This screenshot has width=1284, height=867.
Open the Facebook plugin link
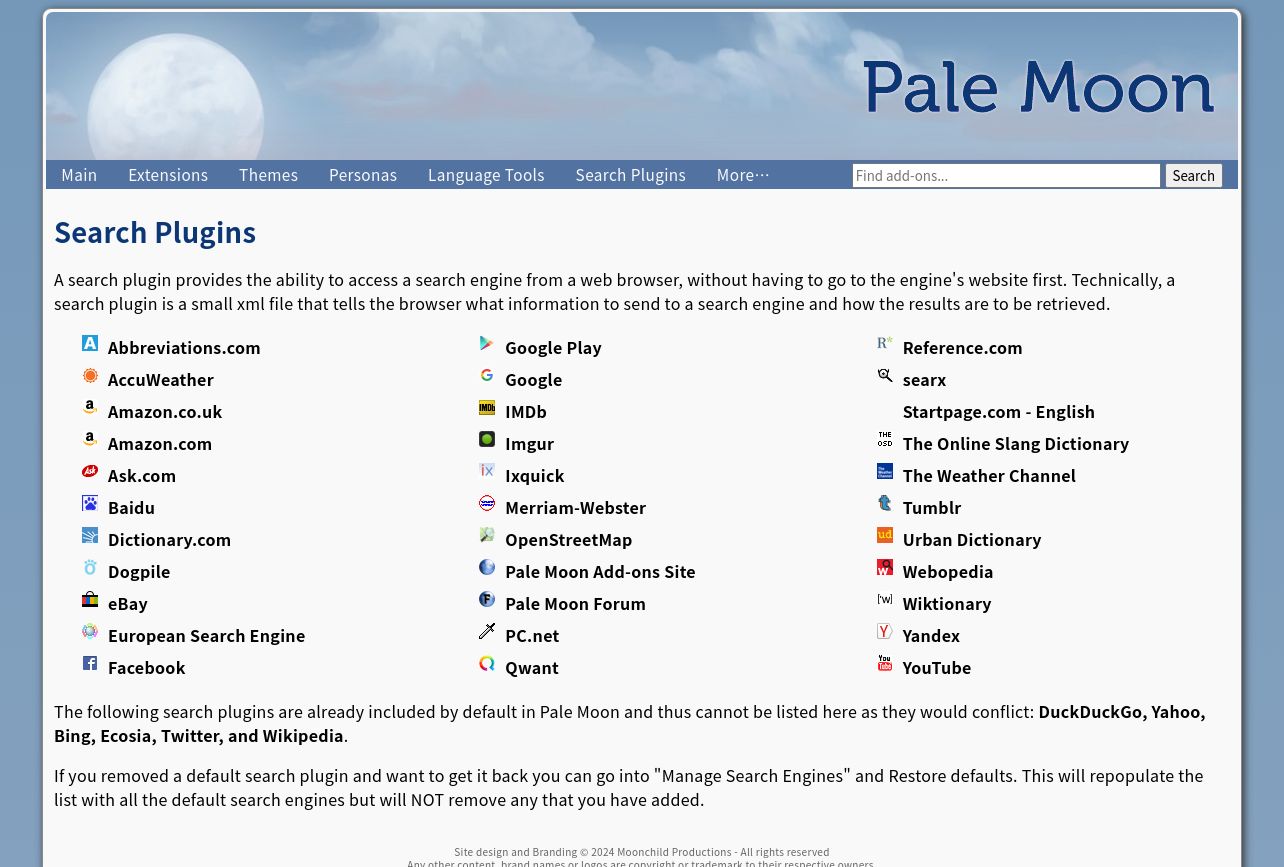point(146,668)
